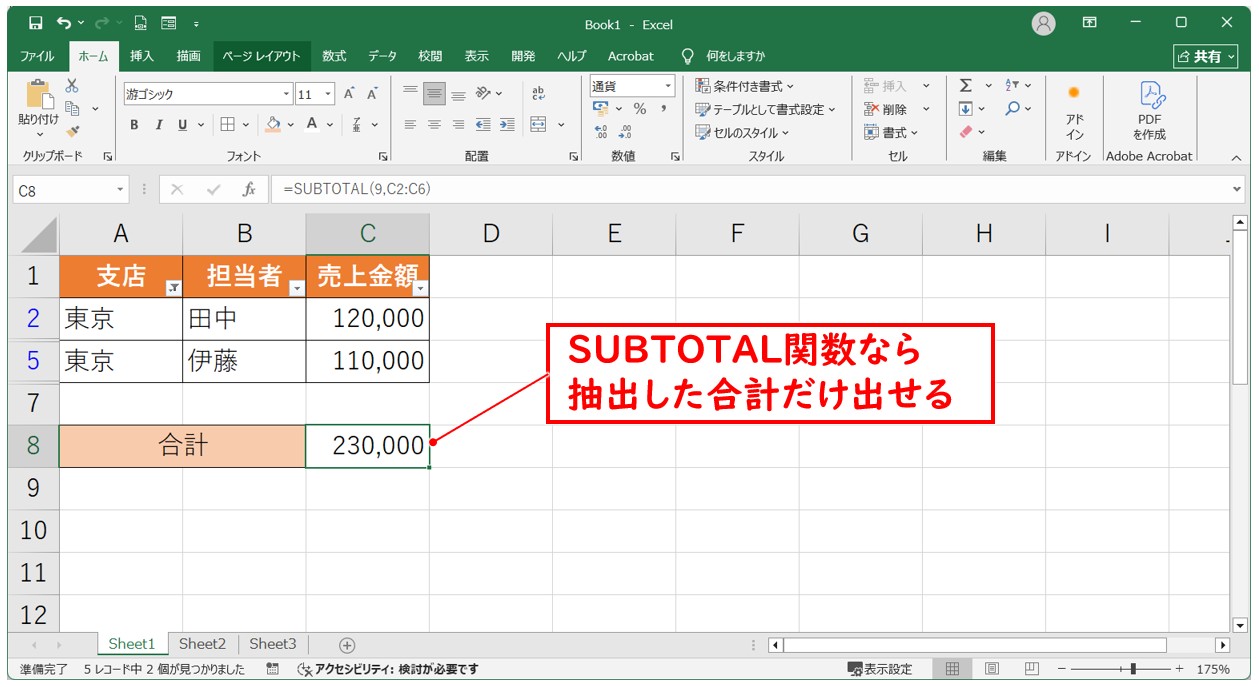Apply percent style with the % icon
The height and width of the screenshot is (687, 1259).
pos(639,109)
